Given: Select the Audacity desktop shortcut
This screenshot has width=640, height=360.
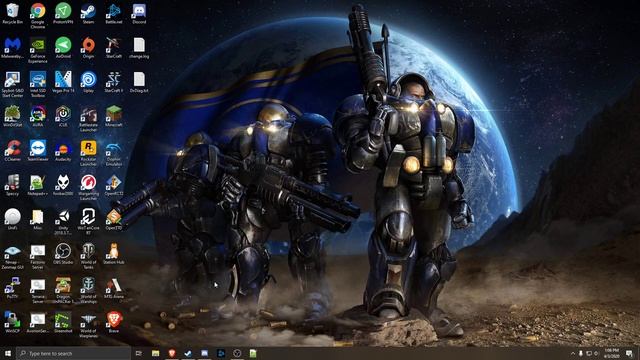Looking at the screenshot, I should point(63,151).
